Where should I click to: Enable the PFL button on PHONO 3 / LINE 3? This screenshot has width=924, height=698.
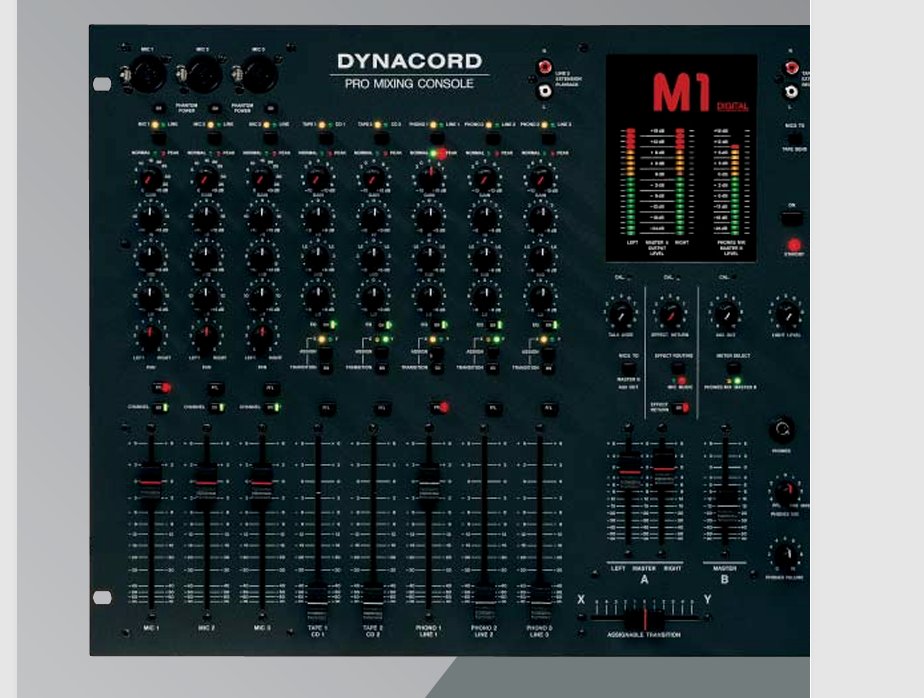coord(549,407)
